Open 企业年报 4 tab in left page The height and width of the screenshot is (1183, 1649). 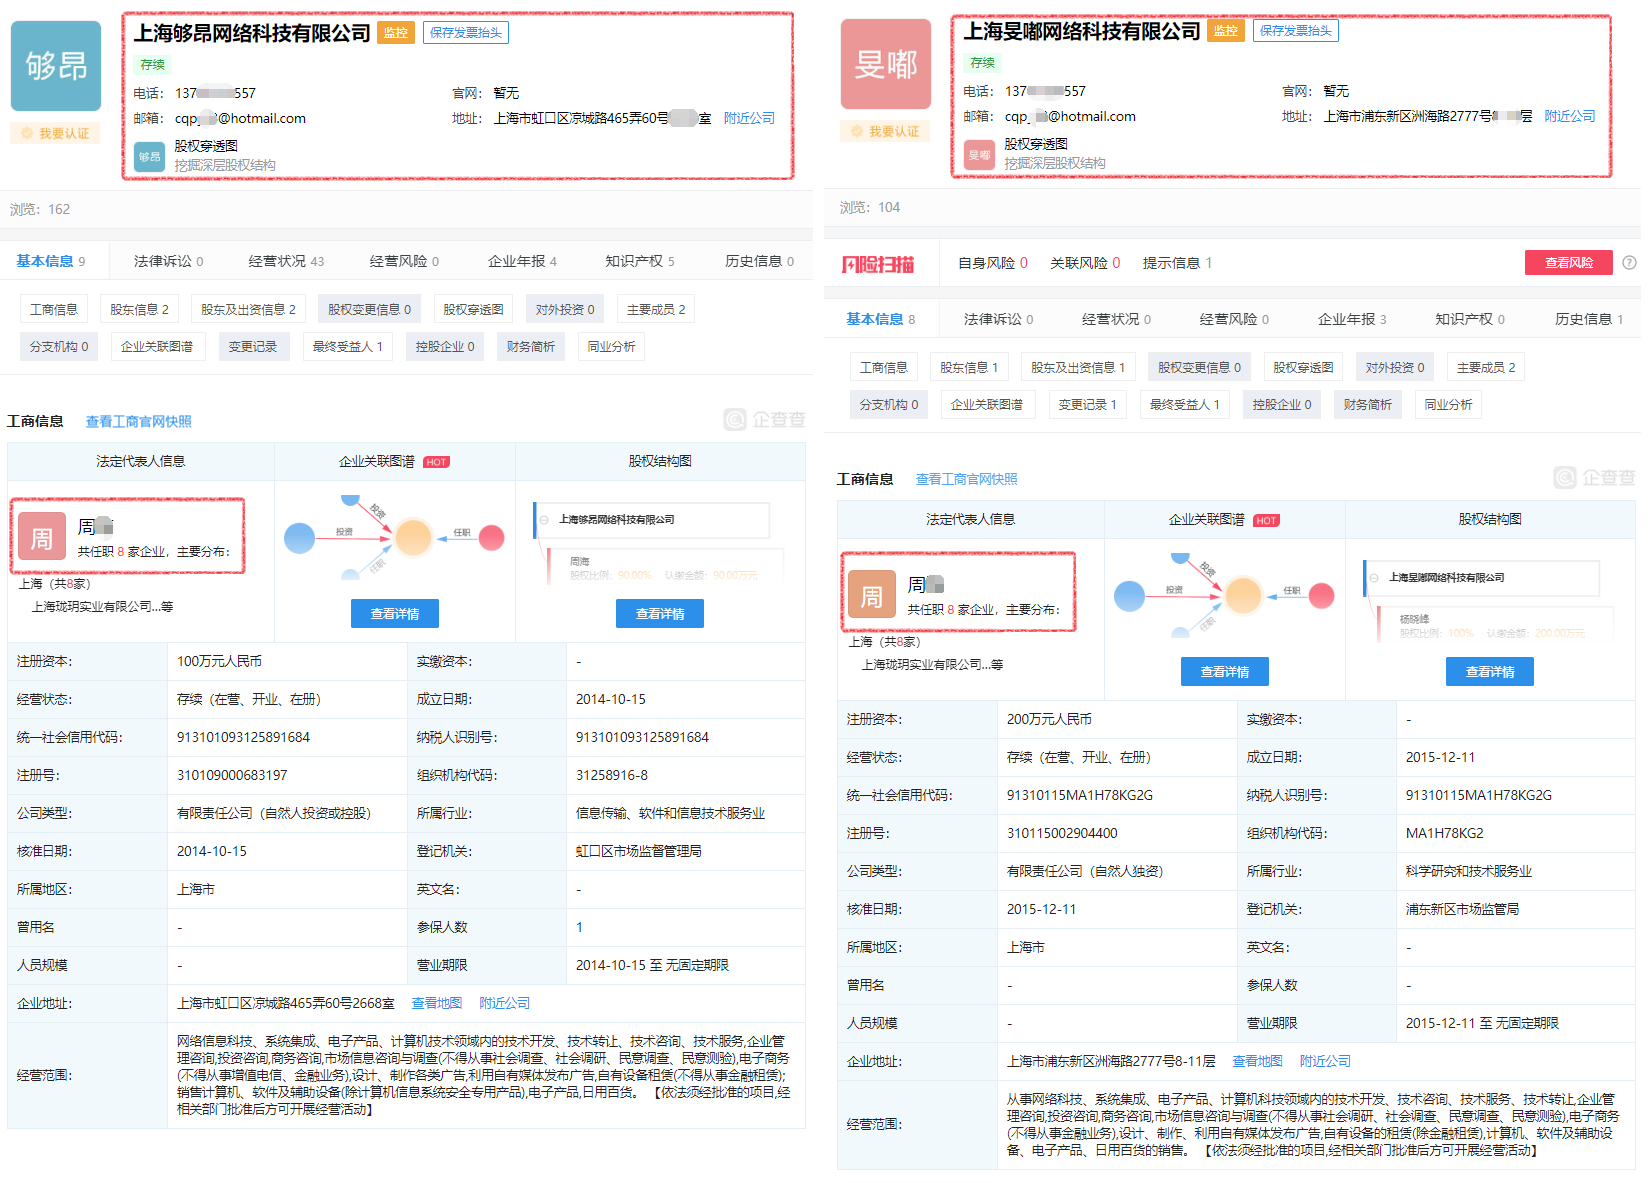tap(523, 261)
